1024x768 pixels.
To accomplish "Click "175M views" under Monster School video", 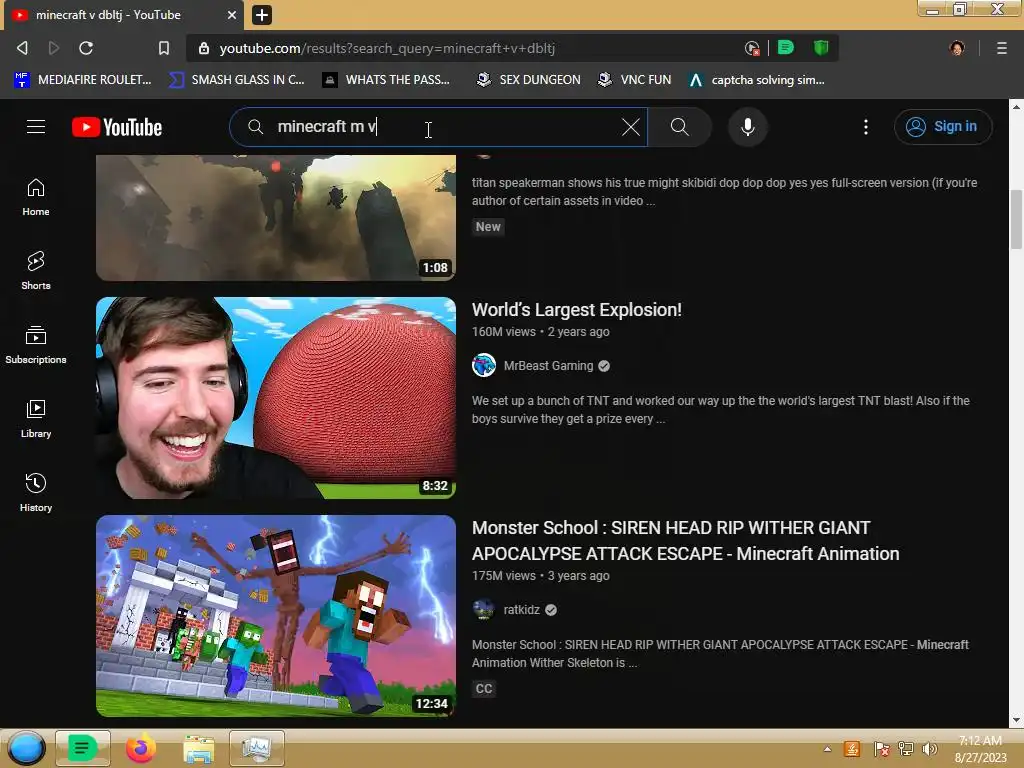I will [503, 576].
